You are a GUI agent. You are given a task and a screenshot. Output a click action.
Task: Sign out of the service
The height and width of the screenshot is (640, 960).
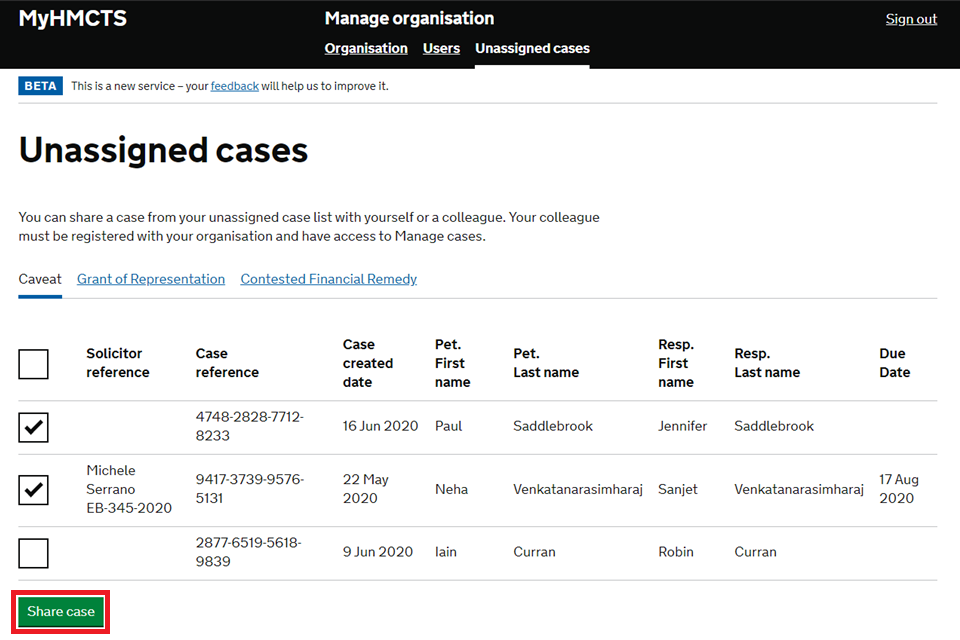tap(911, 19)
